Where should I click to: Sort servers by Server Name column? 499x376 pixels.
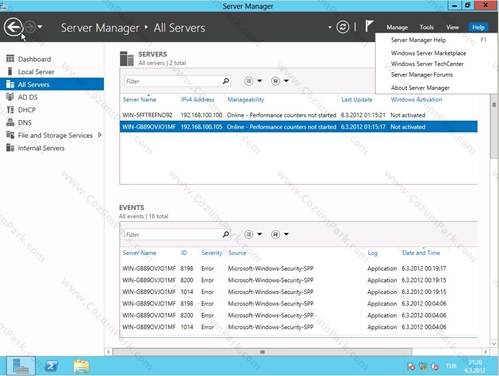pyautogui.click(x=139, y=99)
